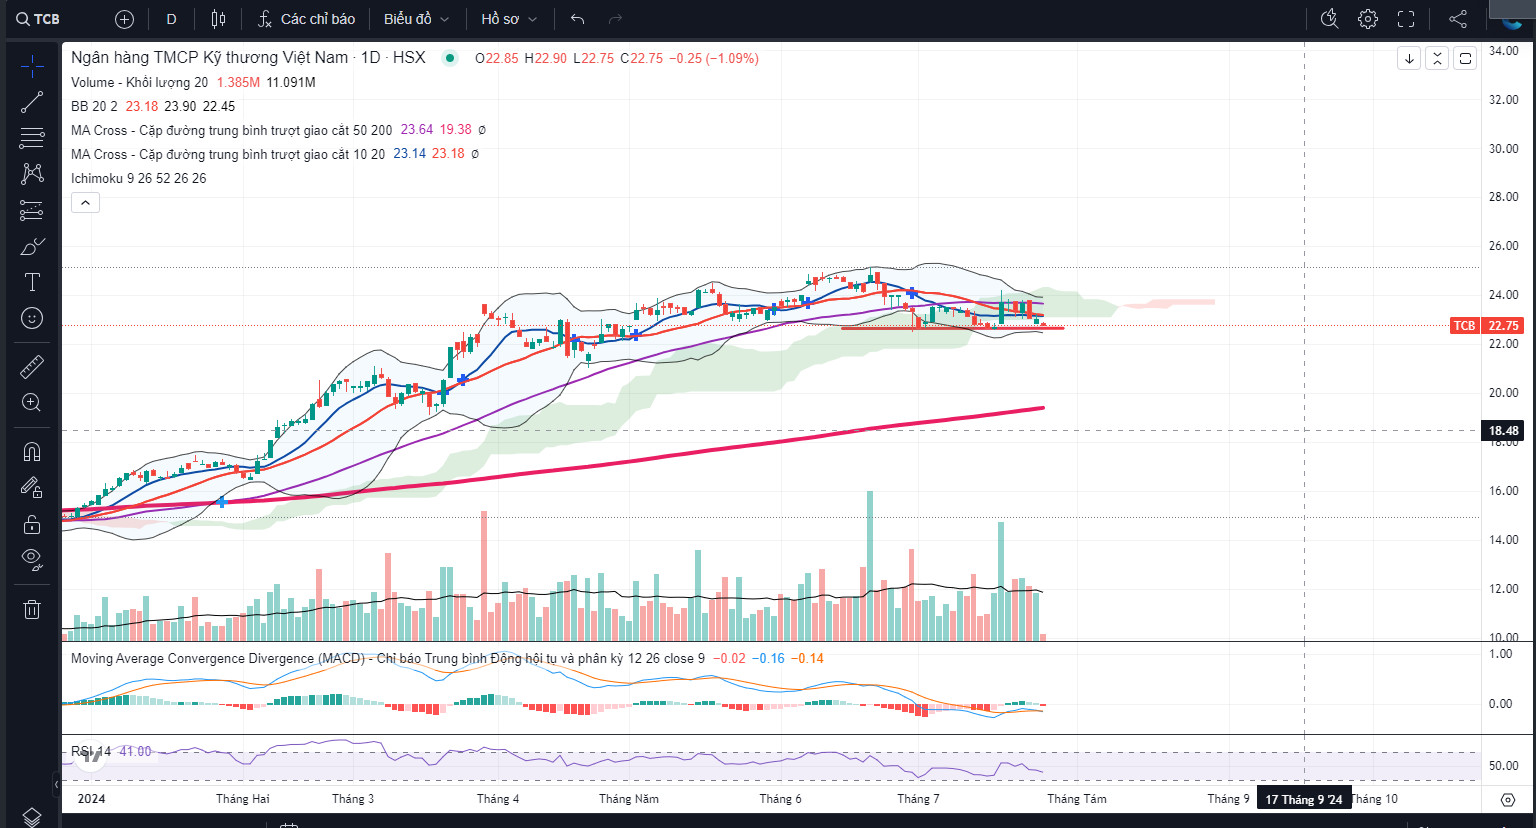
Task: Toggle collapse pane button with two chevrons
Action: pos(1437,58)
